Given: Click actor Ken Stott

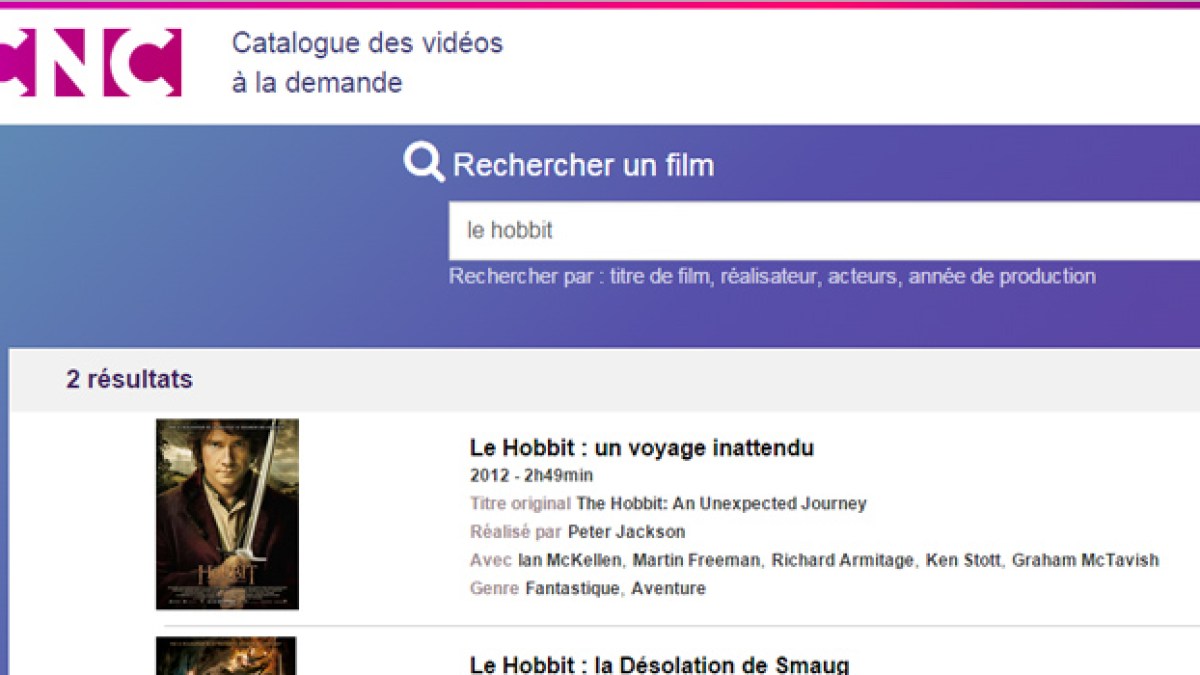Looking at the screenshot, I should click(963, 560).
